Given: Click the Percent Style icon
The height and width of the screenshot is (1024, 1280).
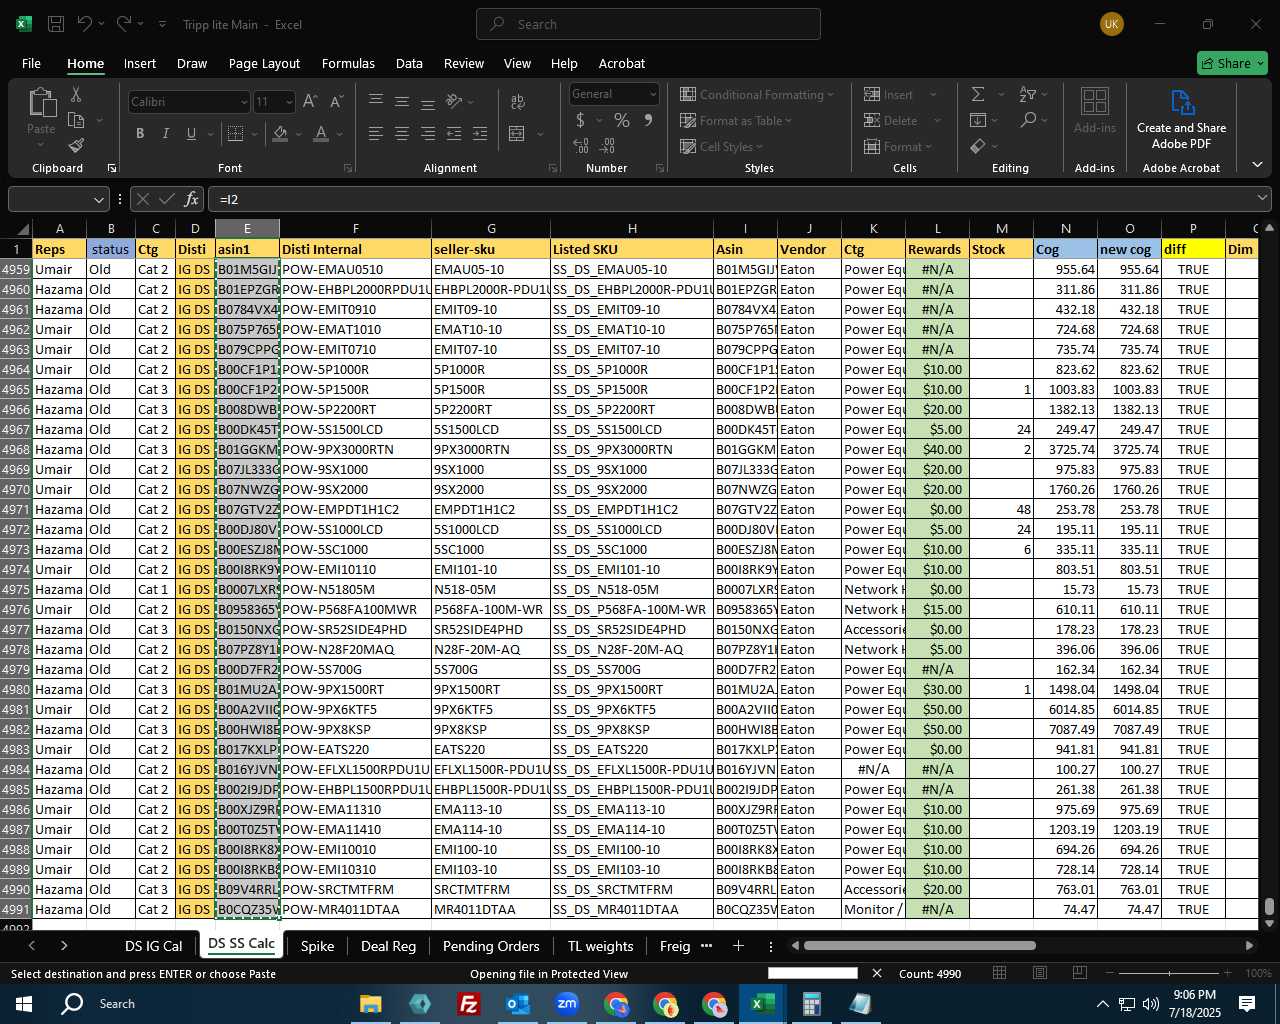Looking at the screenshot, I should point(622,121).
